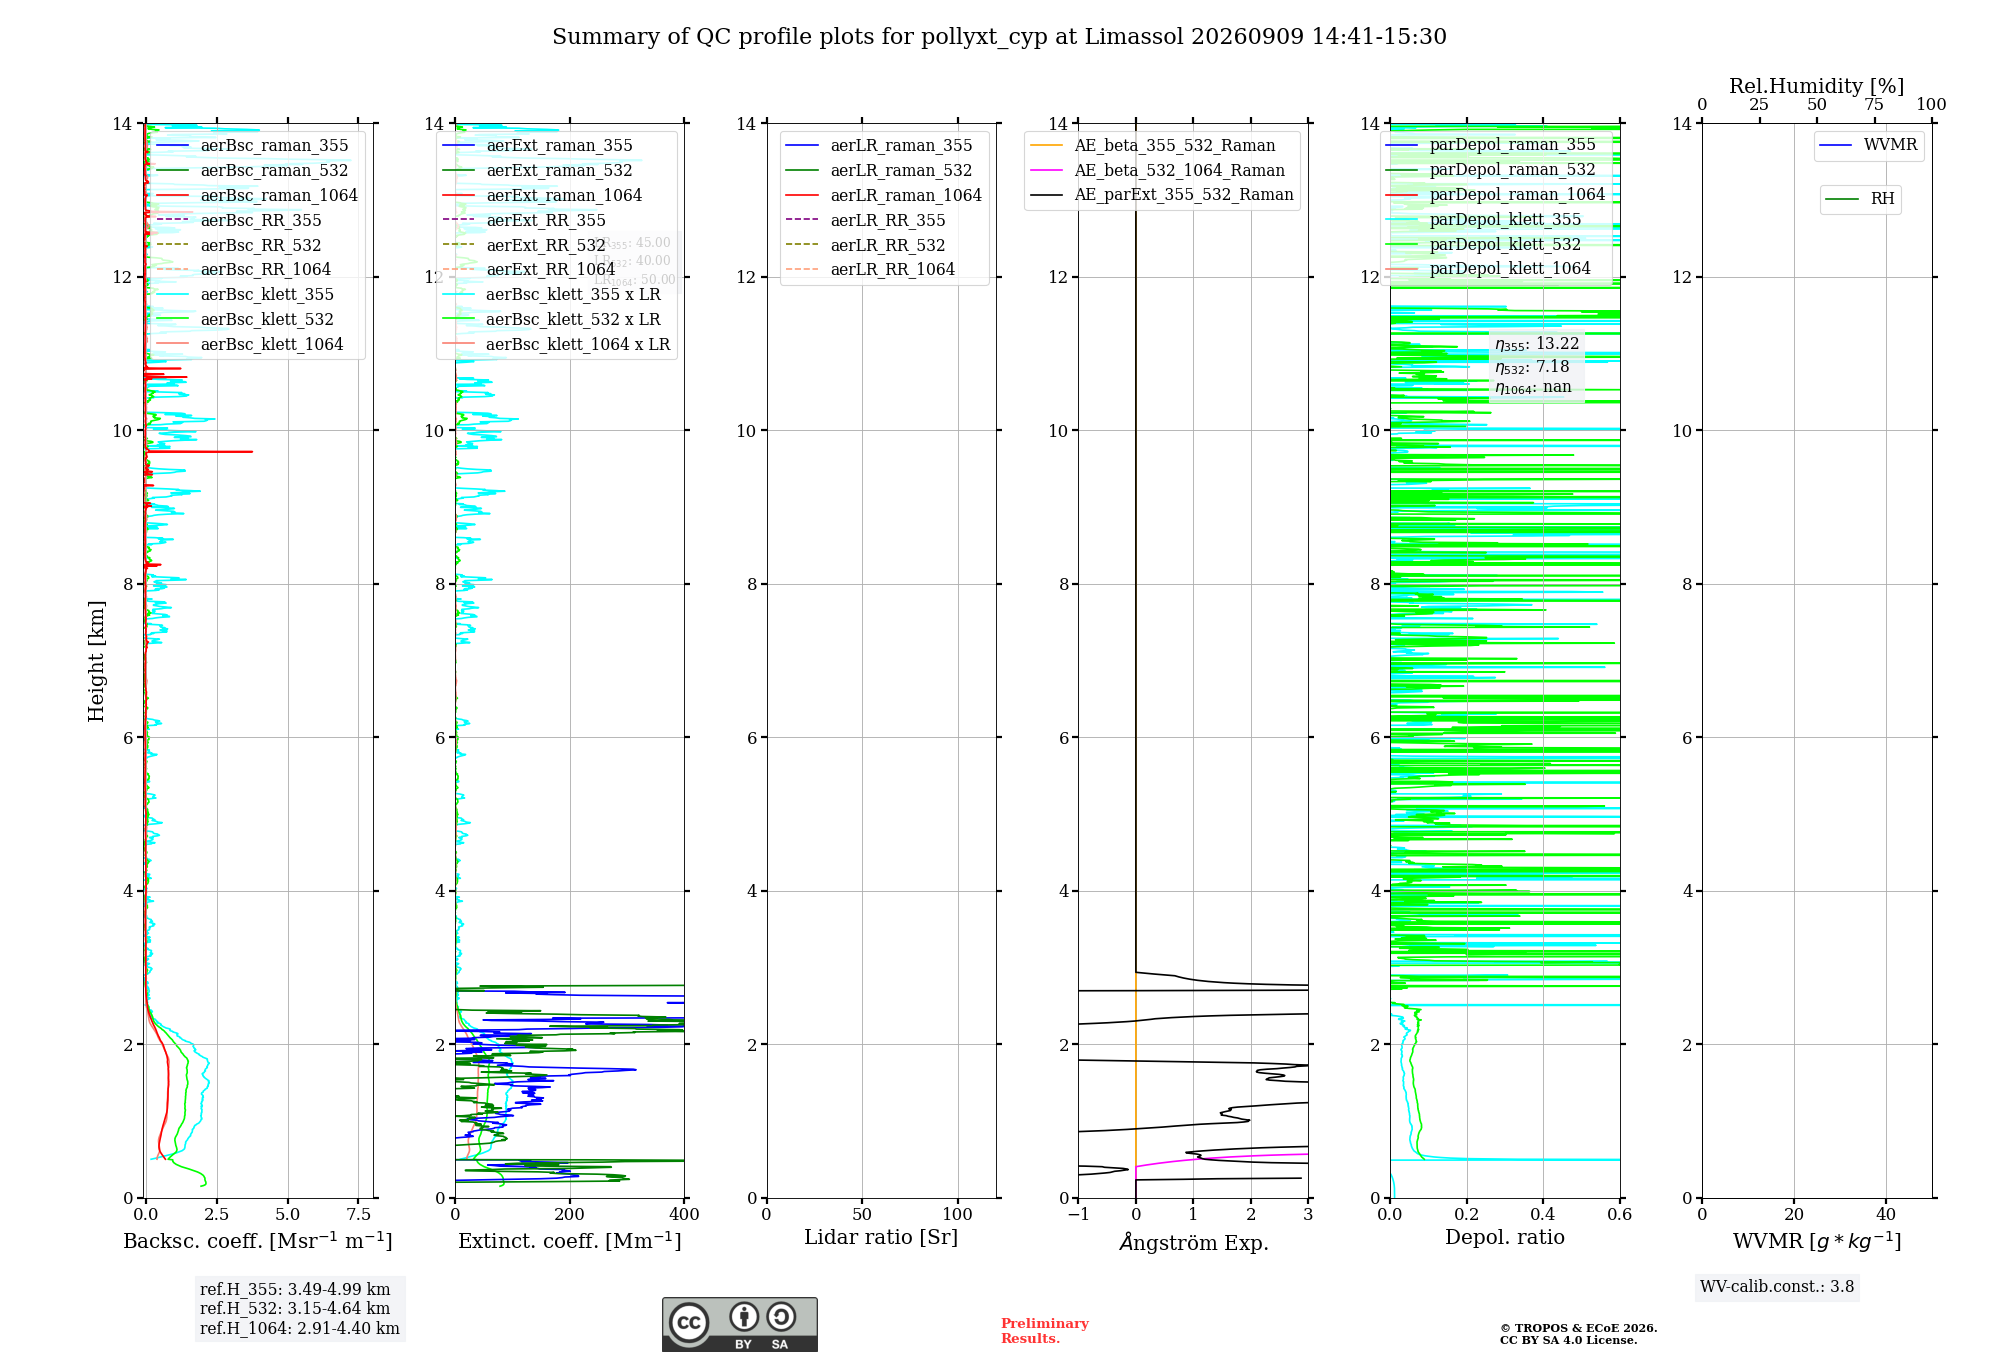Click the aerExt_raman_355 legend entry
Image resolution: width=2000 pixels, height=1360 pixels.
click(537, 145)
